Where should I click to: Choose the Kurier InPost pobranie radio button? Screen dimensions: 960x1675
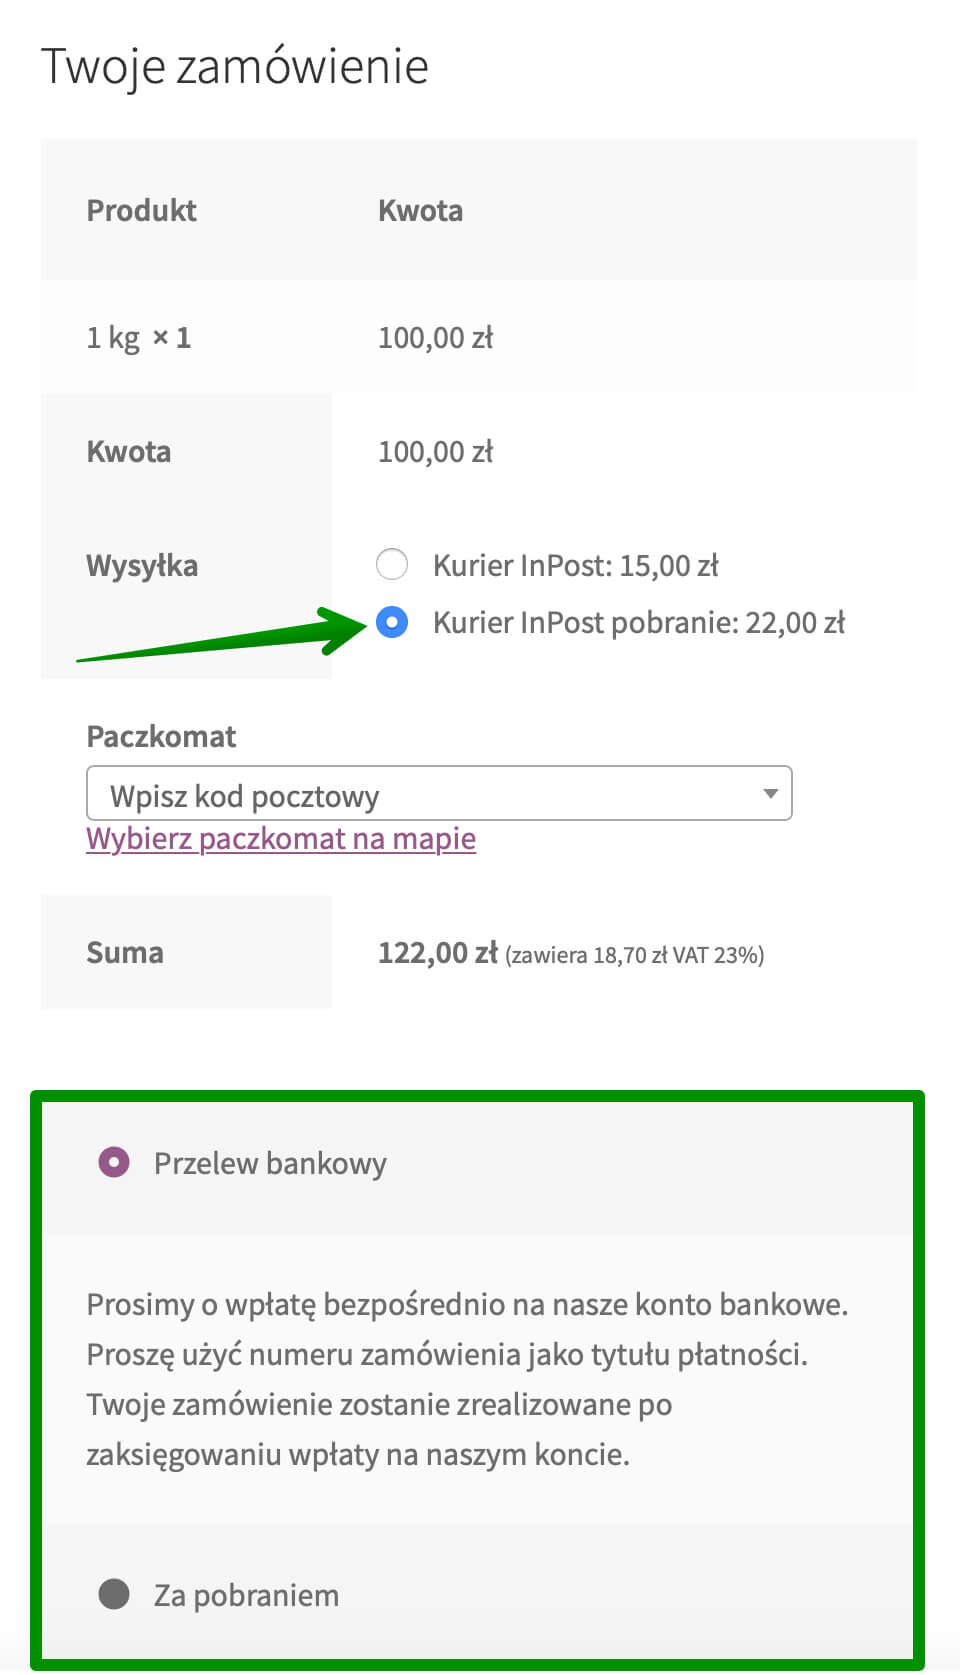tap(392, 623)
